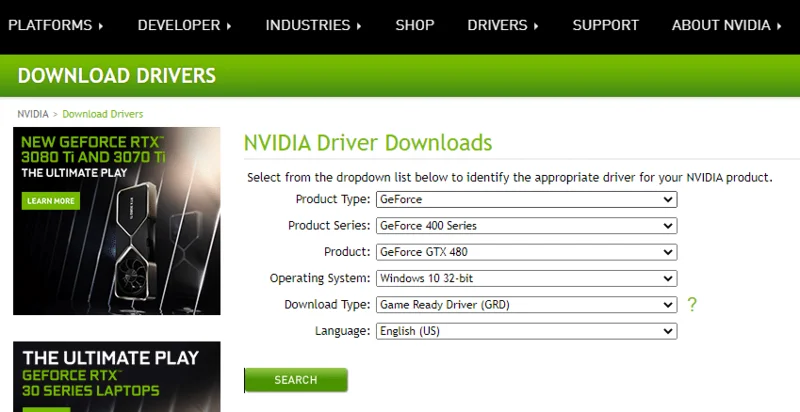Click the green SEARCH button
This screenshot has height=412, width=800.
[296, 380]
